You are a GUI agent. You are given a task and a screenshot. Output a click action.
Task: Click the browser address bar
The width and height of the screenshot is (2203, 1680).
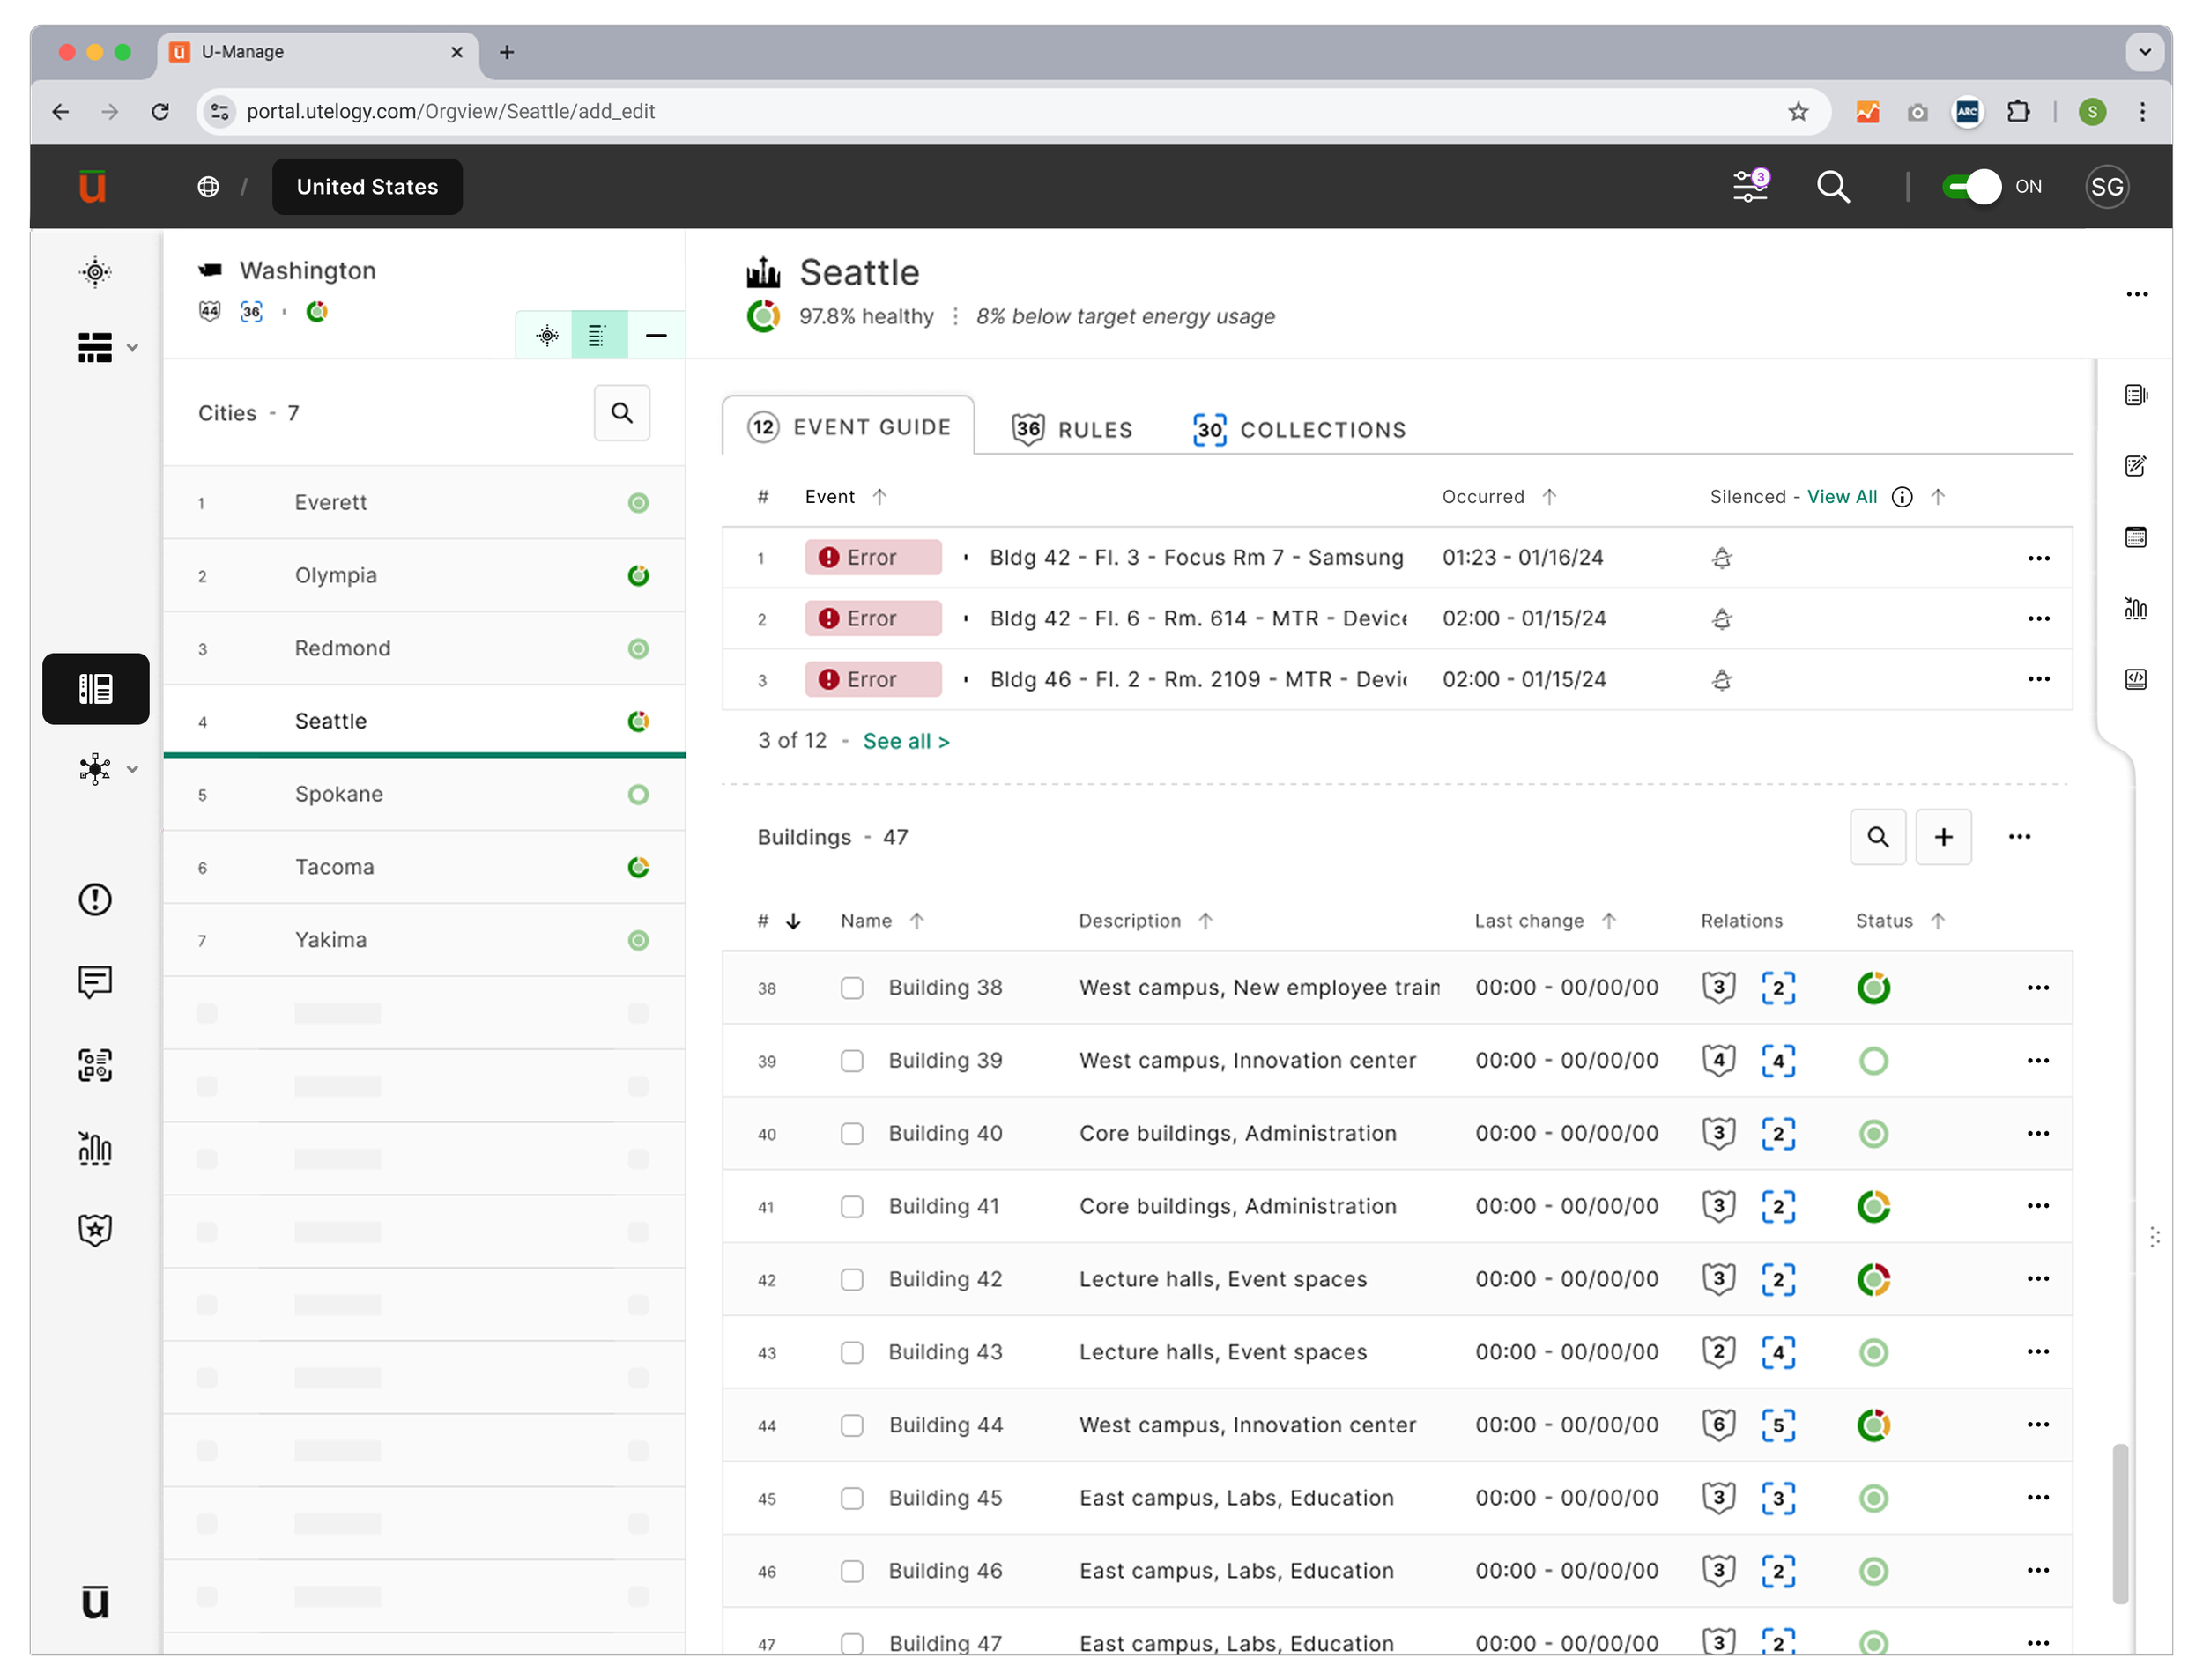pyautogui.click(x=1015, y=111)
